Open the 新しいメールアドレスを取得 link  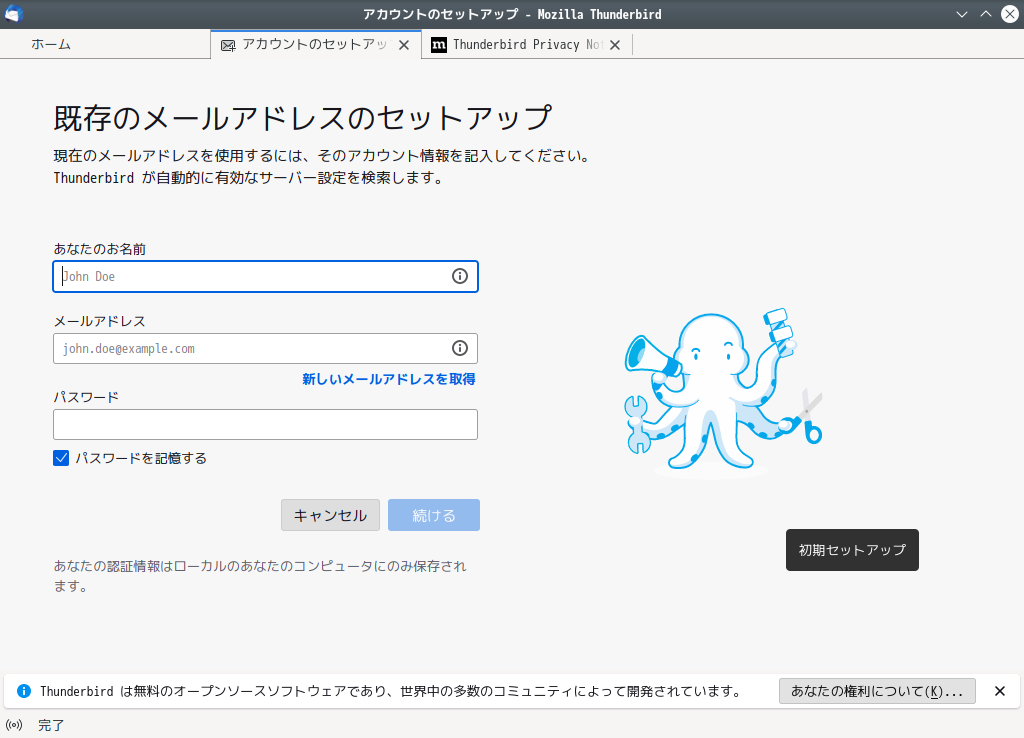(389, 379)
